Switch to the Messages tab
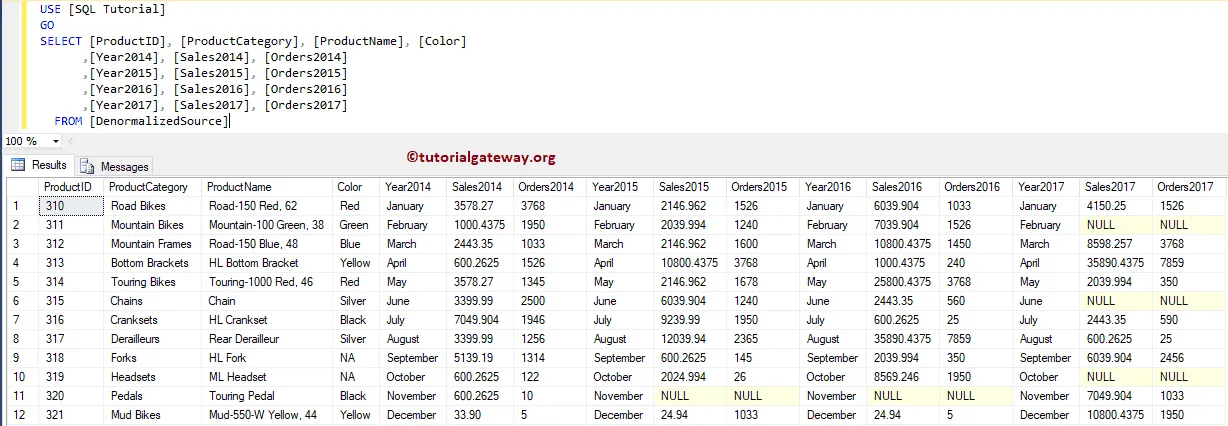 pyautogui.click(x=114, y=166)
